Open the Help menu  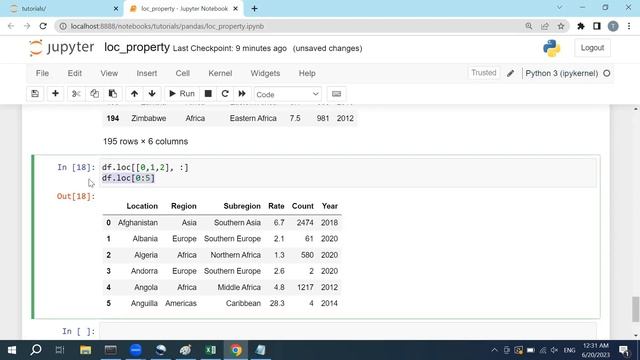(307, 73)
